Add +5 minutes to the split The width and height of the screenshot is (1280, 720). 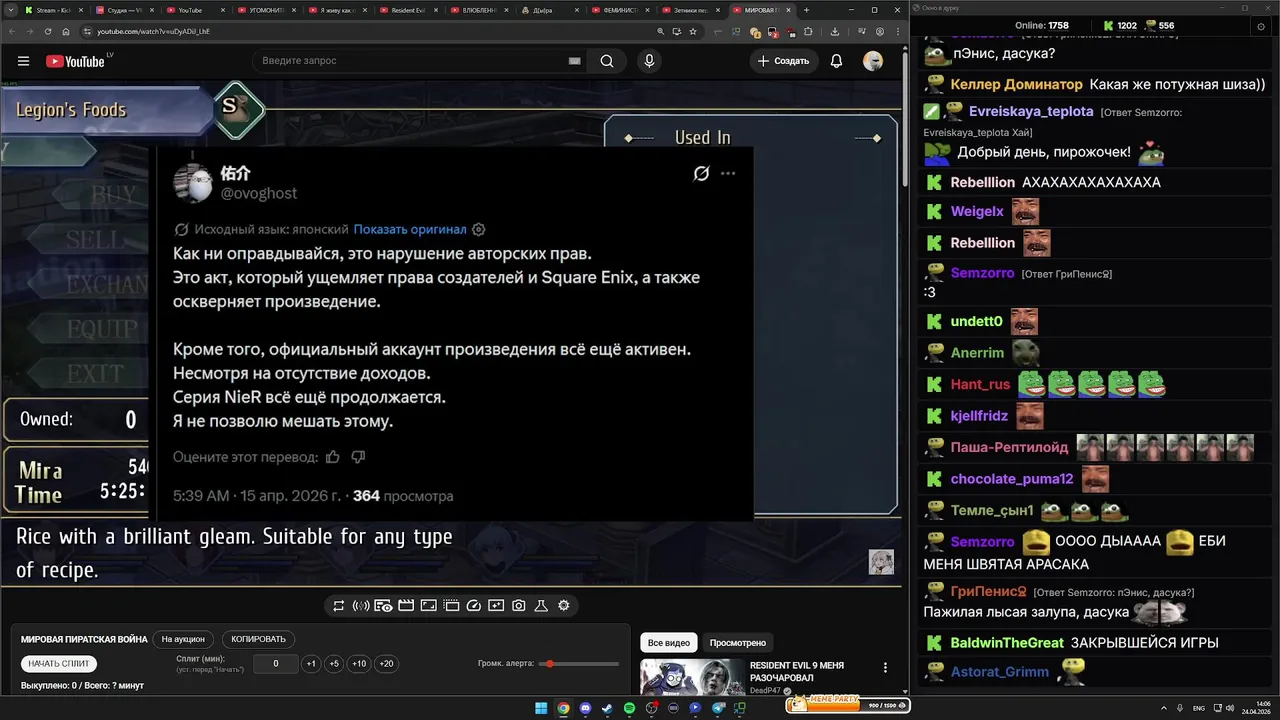(x=334, y=663)
